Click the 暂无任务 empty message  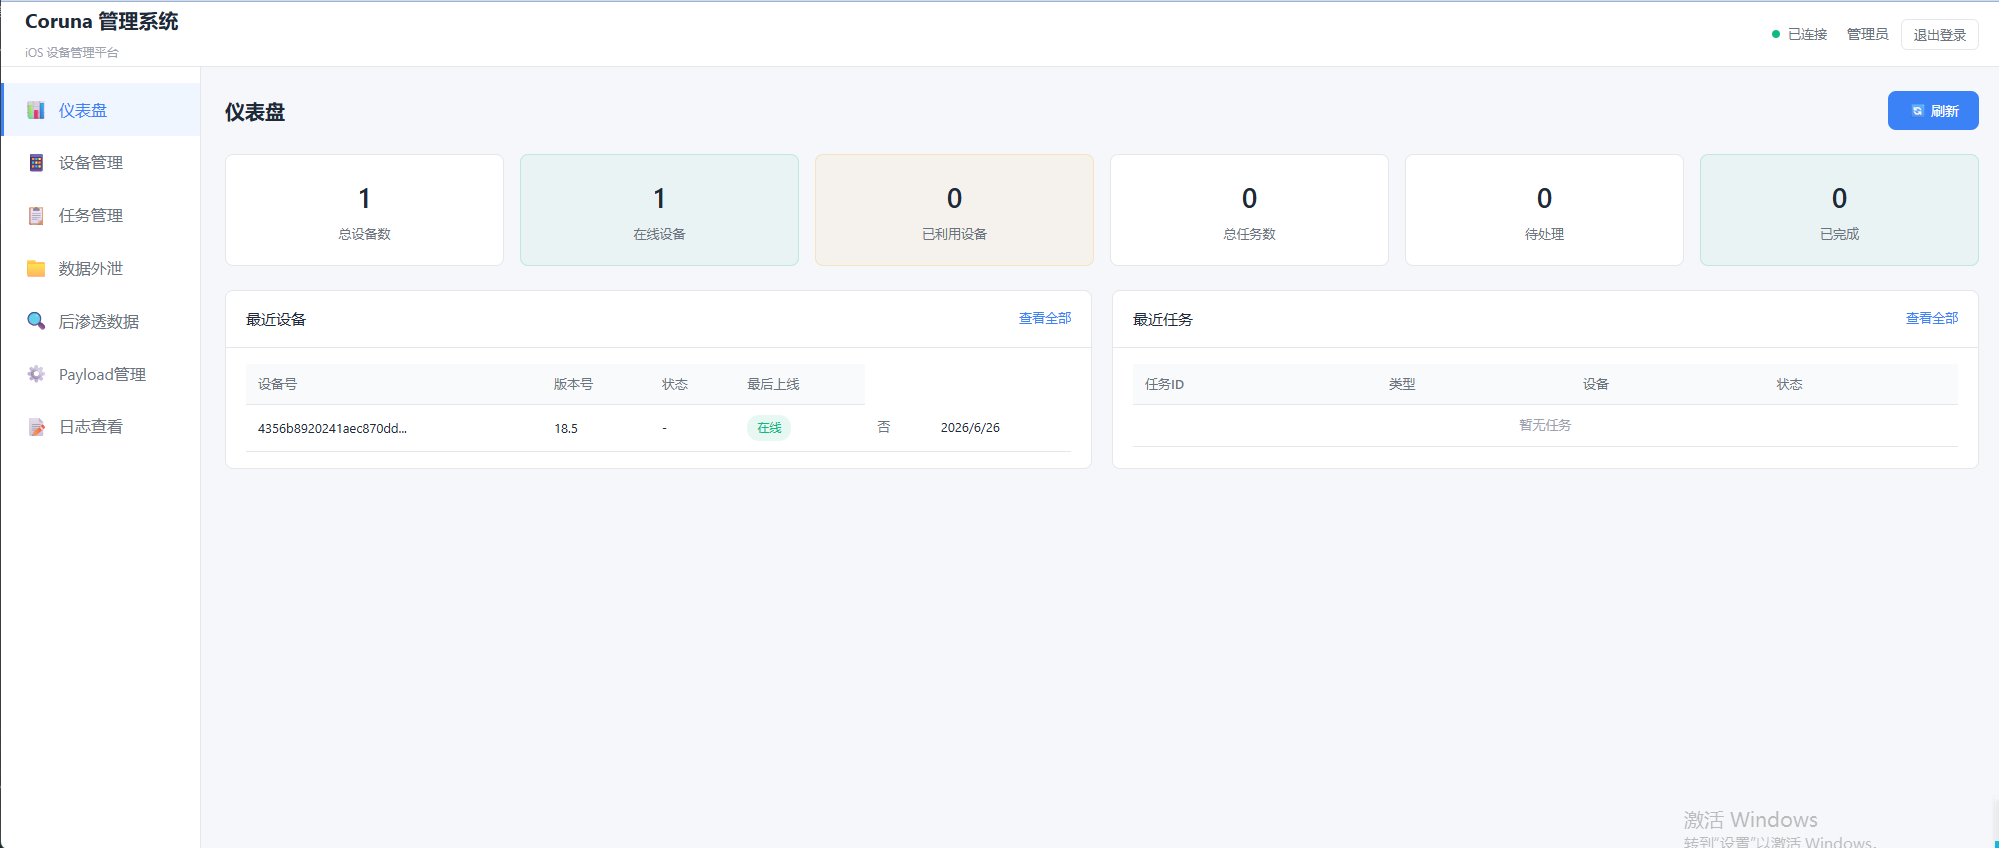1545,425
